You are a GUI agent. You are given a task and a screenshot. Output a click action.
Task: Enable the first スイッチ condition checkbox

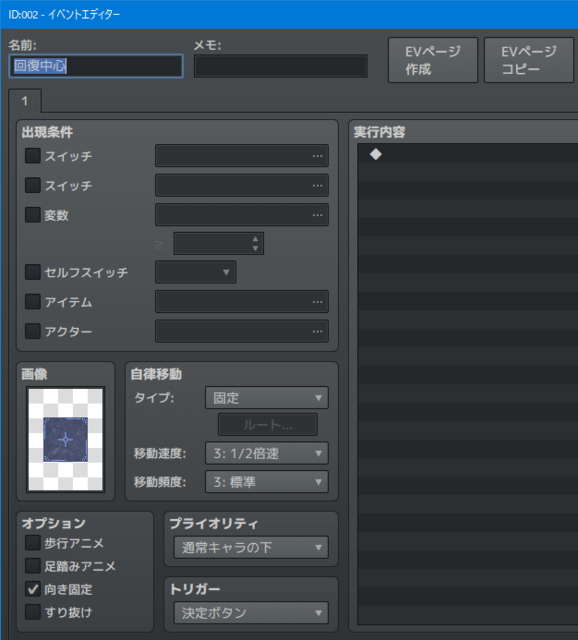(x=33, y=156)
